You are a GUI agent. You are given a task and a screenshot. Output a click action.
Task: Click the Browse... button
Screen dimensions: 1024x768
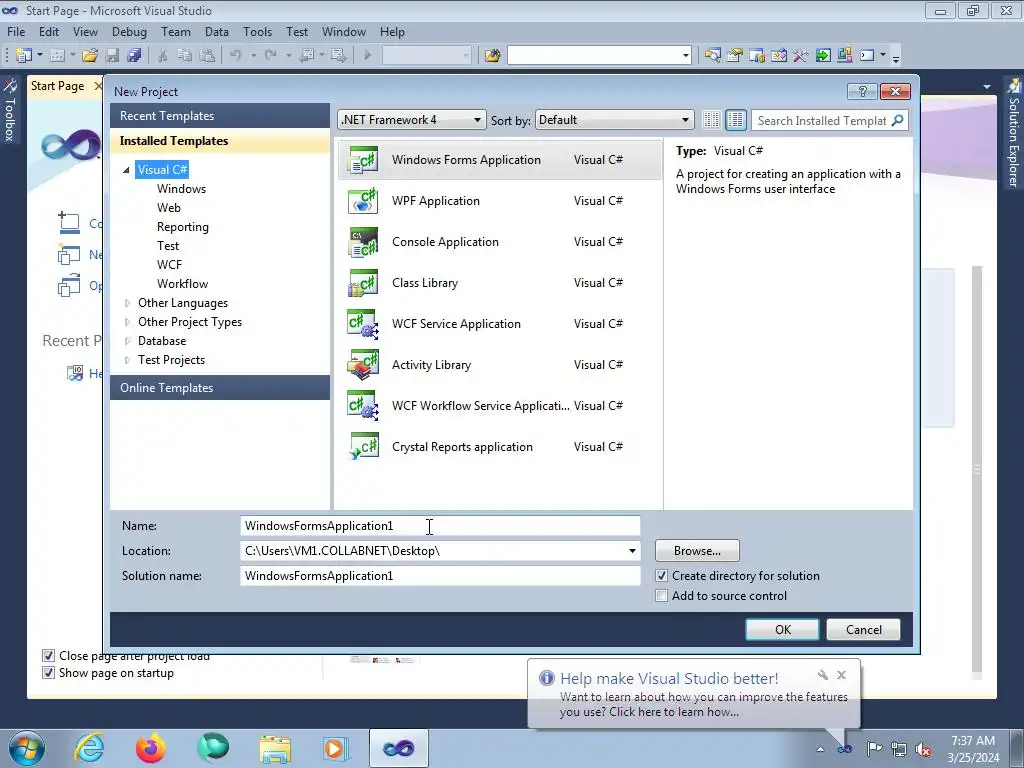tap(697, 551)
